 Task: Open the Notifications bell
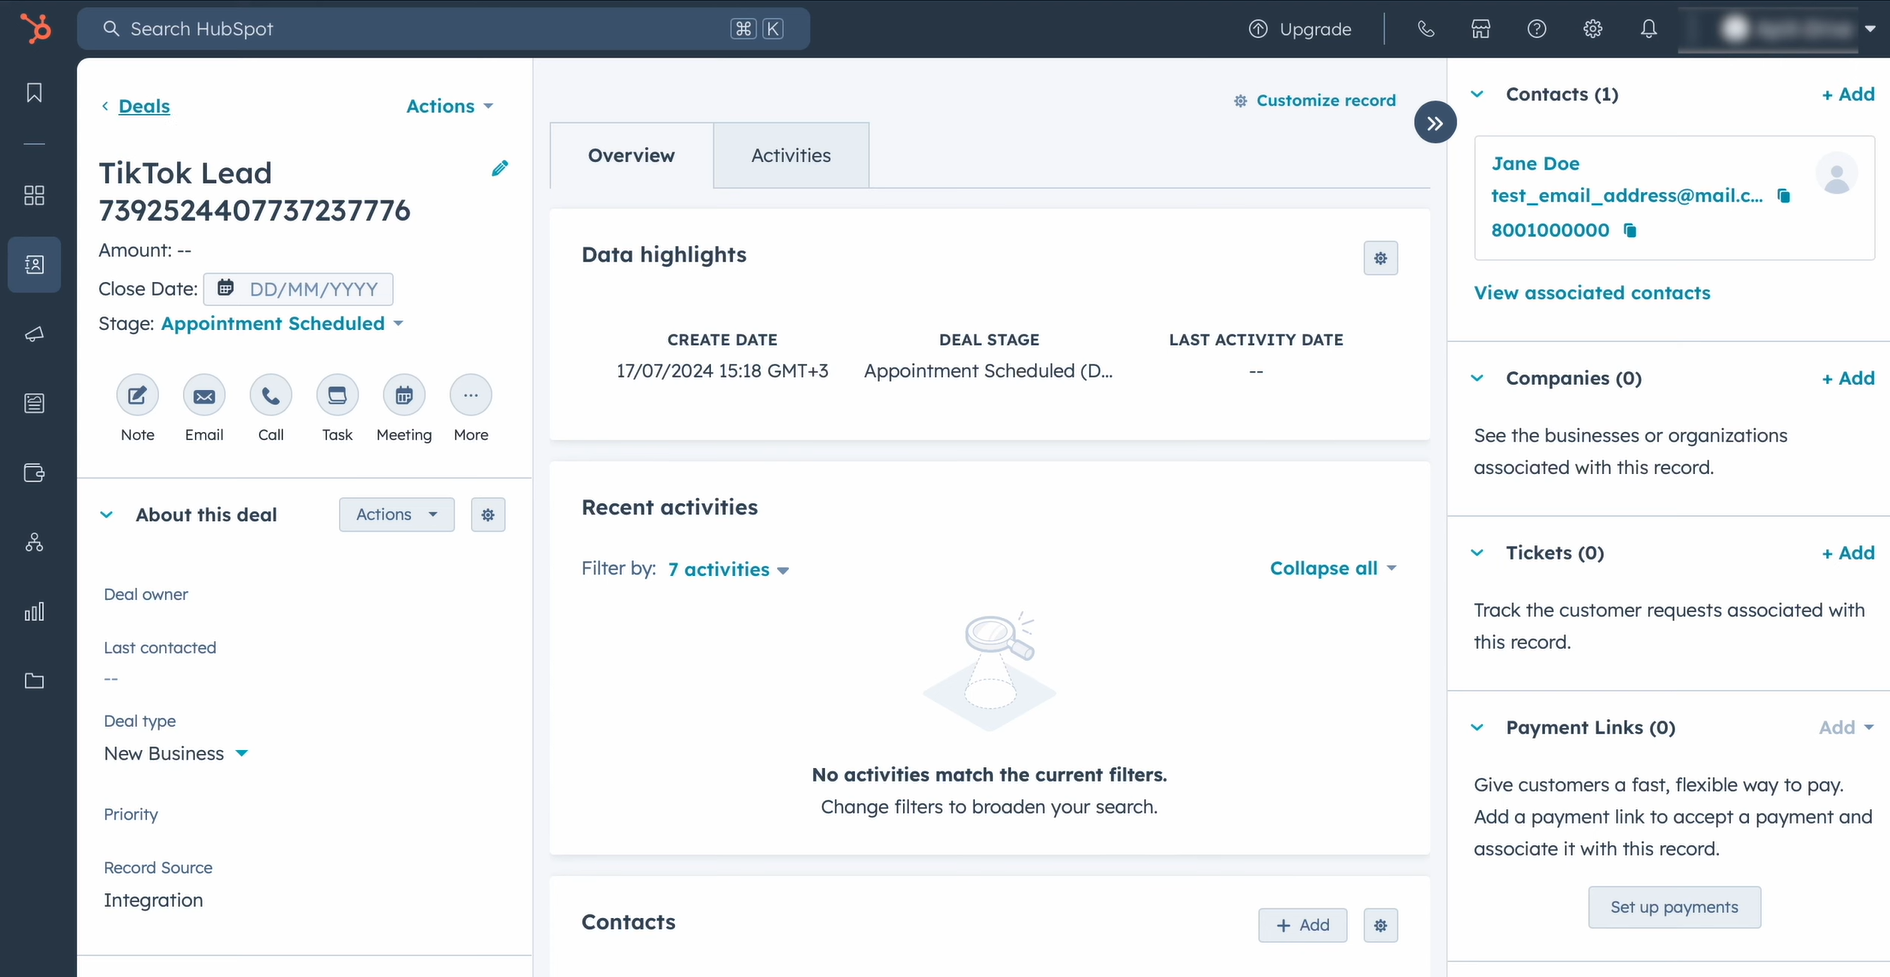click(1649, 29)
